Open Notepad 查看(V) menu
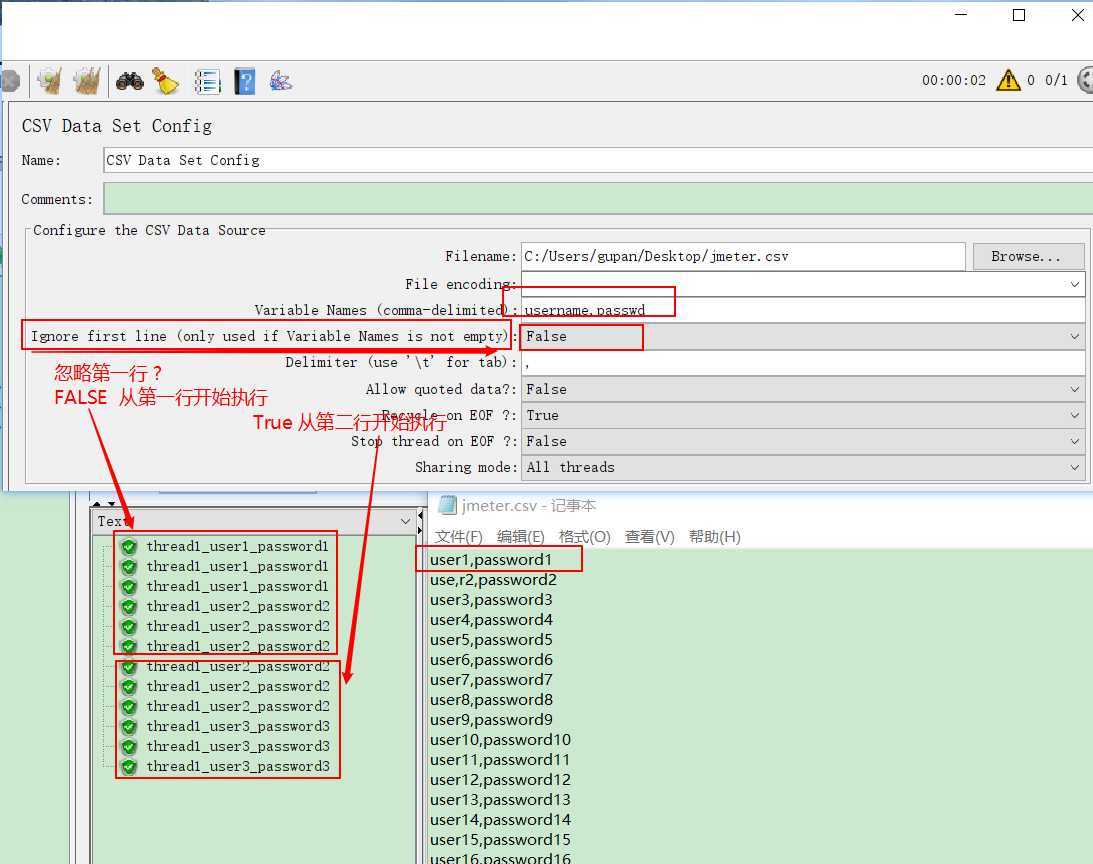The height and width of the screenshot is (864, 1093). coord(650,536)
